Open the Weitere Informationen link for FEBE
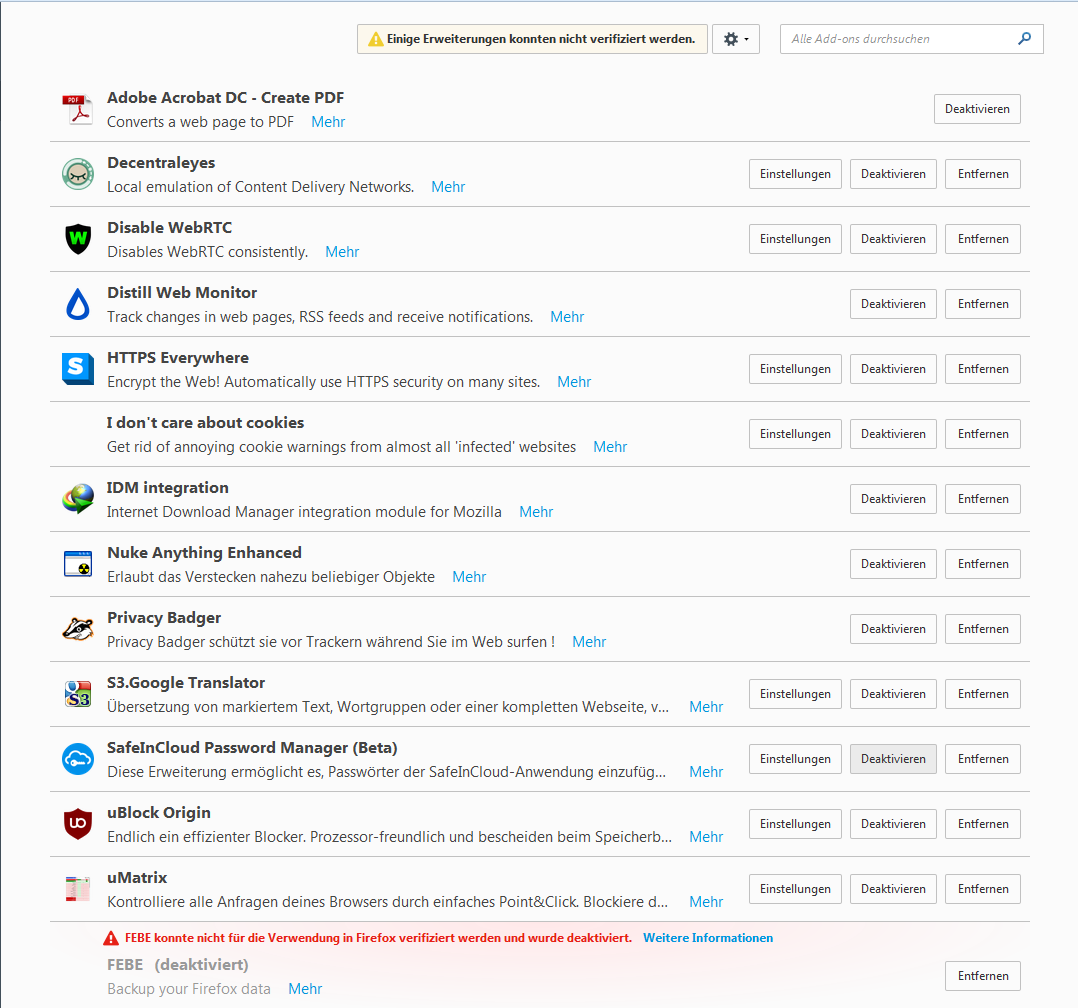 pos(708,938)
